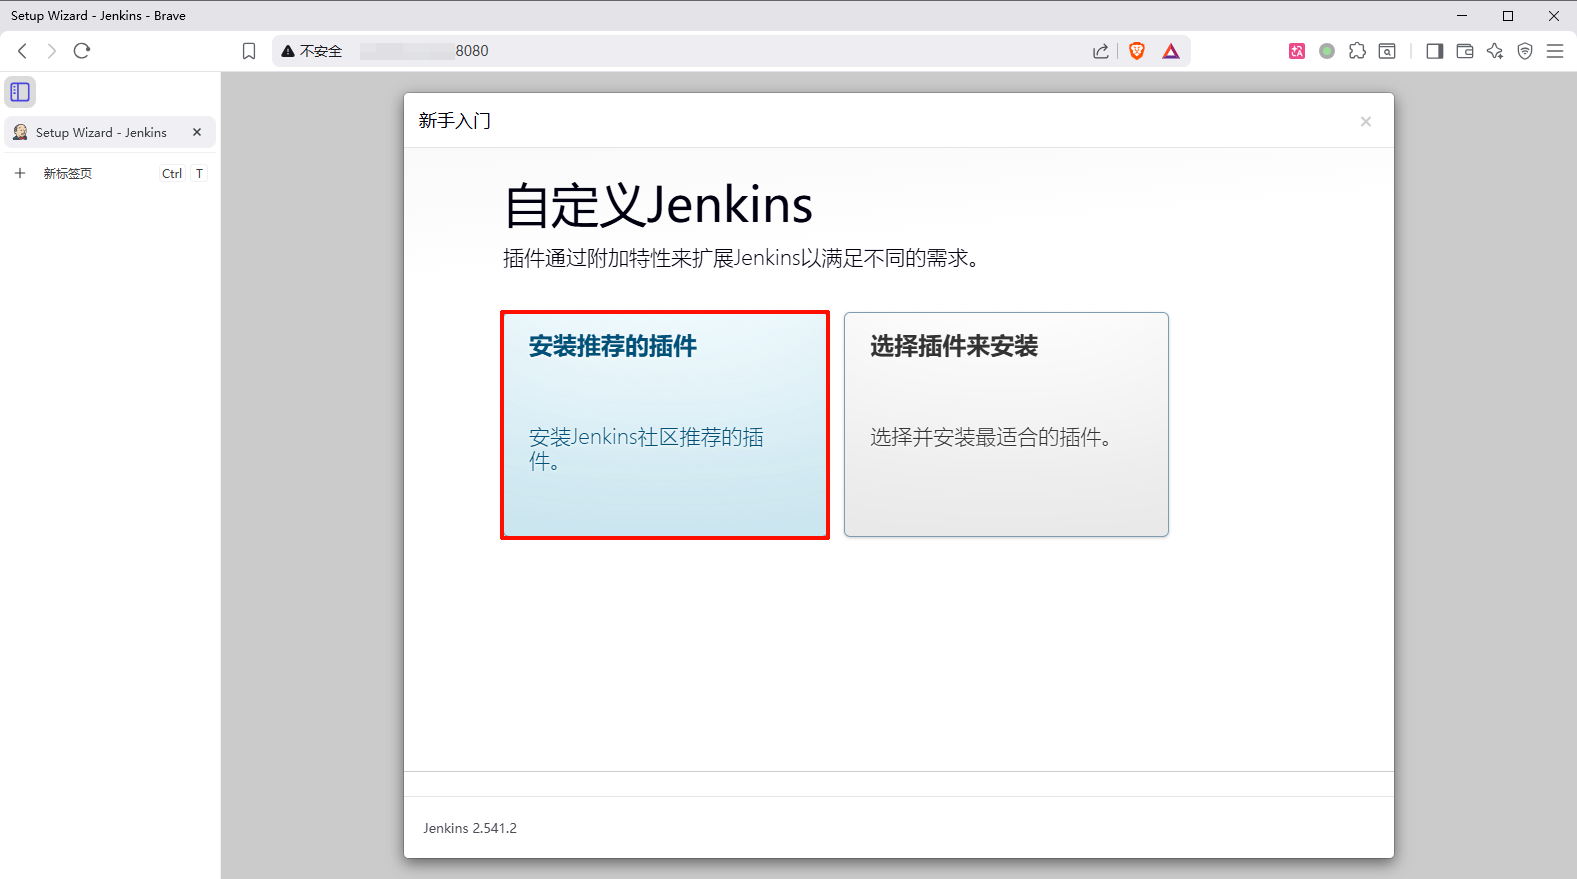Toggle the vertical tabs panel button
The image size is (1577, 879).
click(20, 92)
